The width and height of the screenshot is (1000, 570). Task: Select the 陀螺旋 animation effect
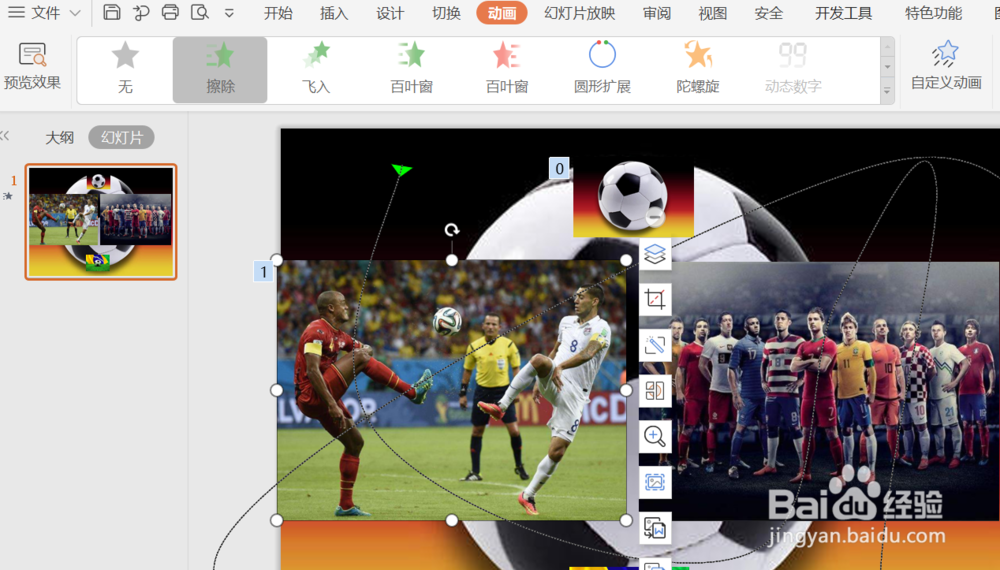(698, 69)
